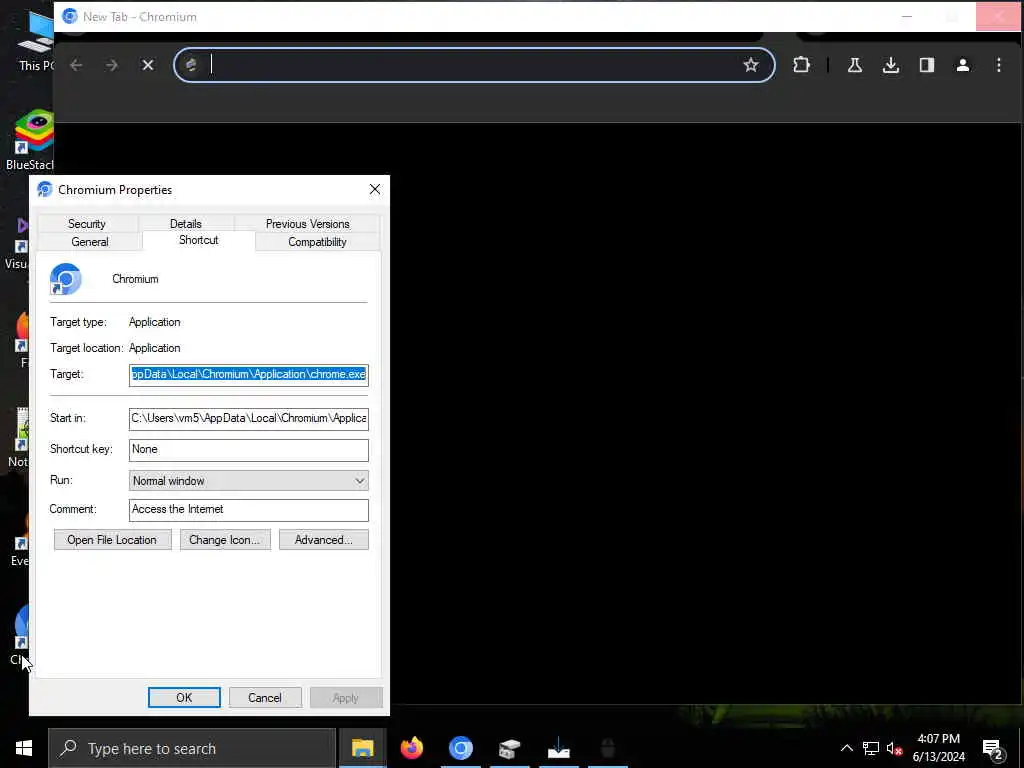Expand the Run Normal window dropdown
Screen dimensions: 1024x768
pos(249,481)
